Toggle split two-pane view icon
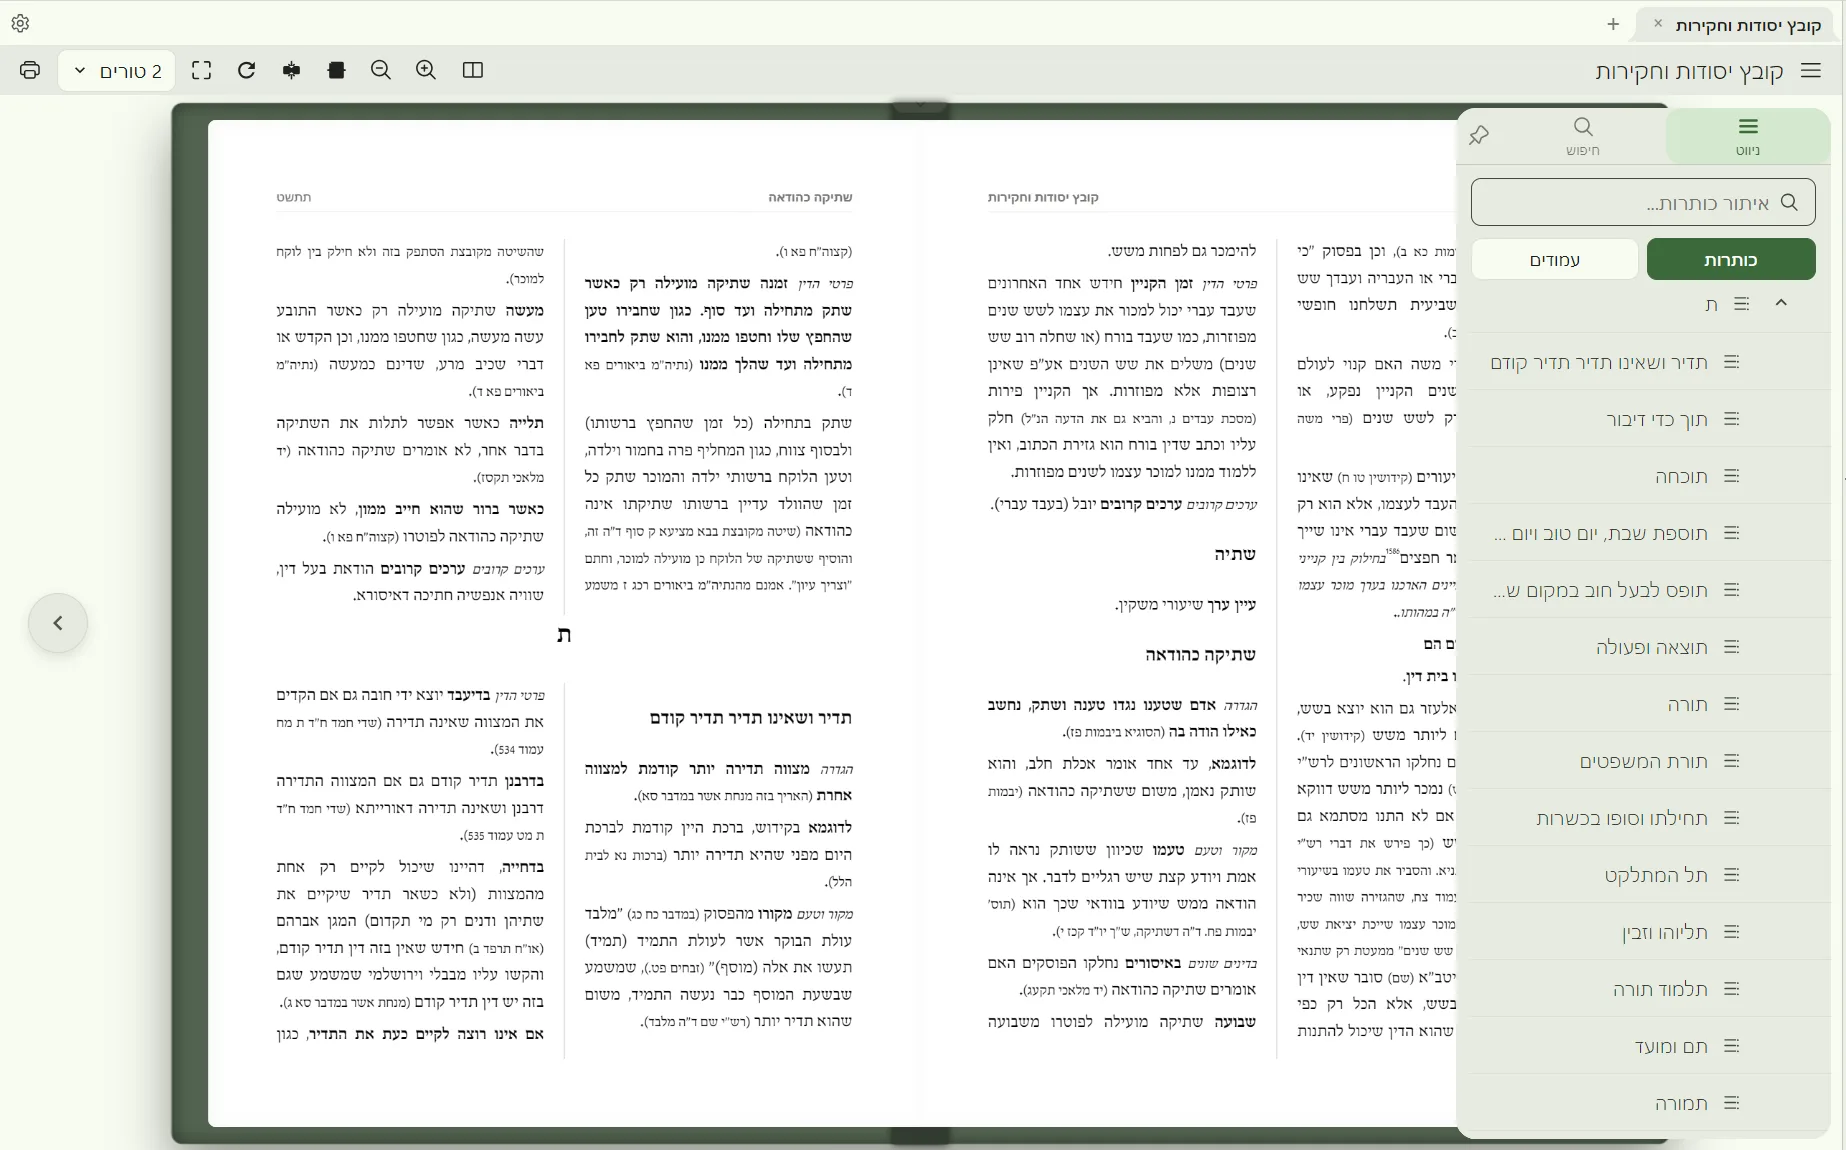The height and width of the screenshot is (1150, 1846). 473,70
